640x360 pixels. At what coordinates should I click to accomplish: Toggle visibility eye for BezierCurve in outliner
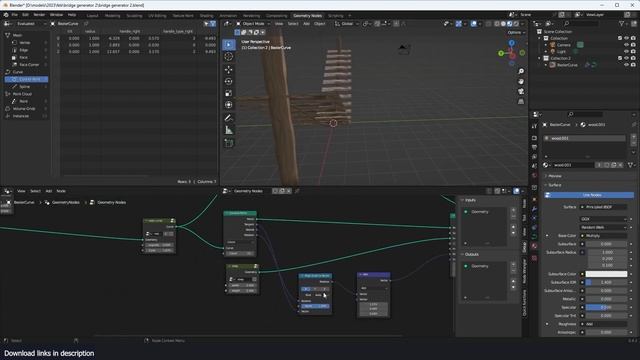click(x=626, y=65)
